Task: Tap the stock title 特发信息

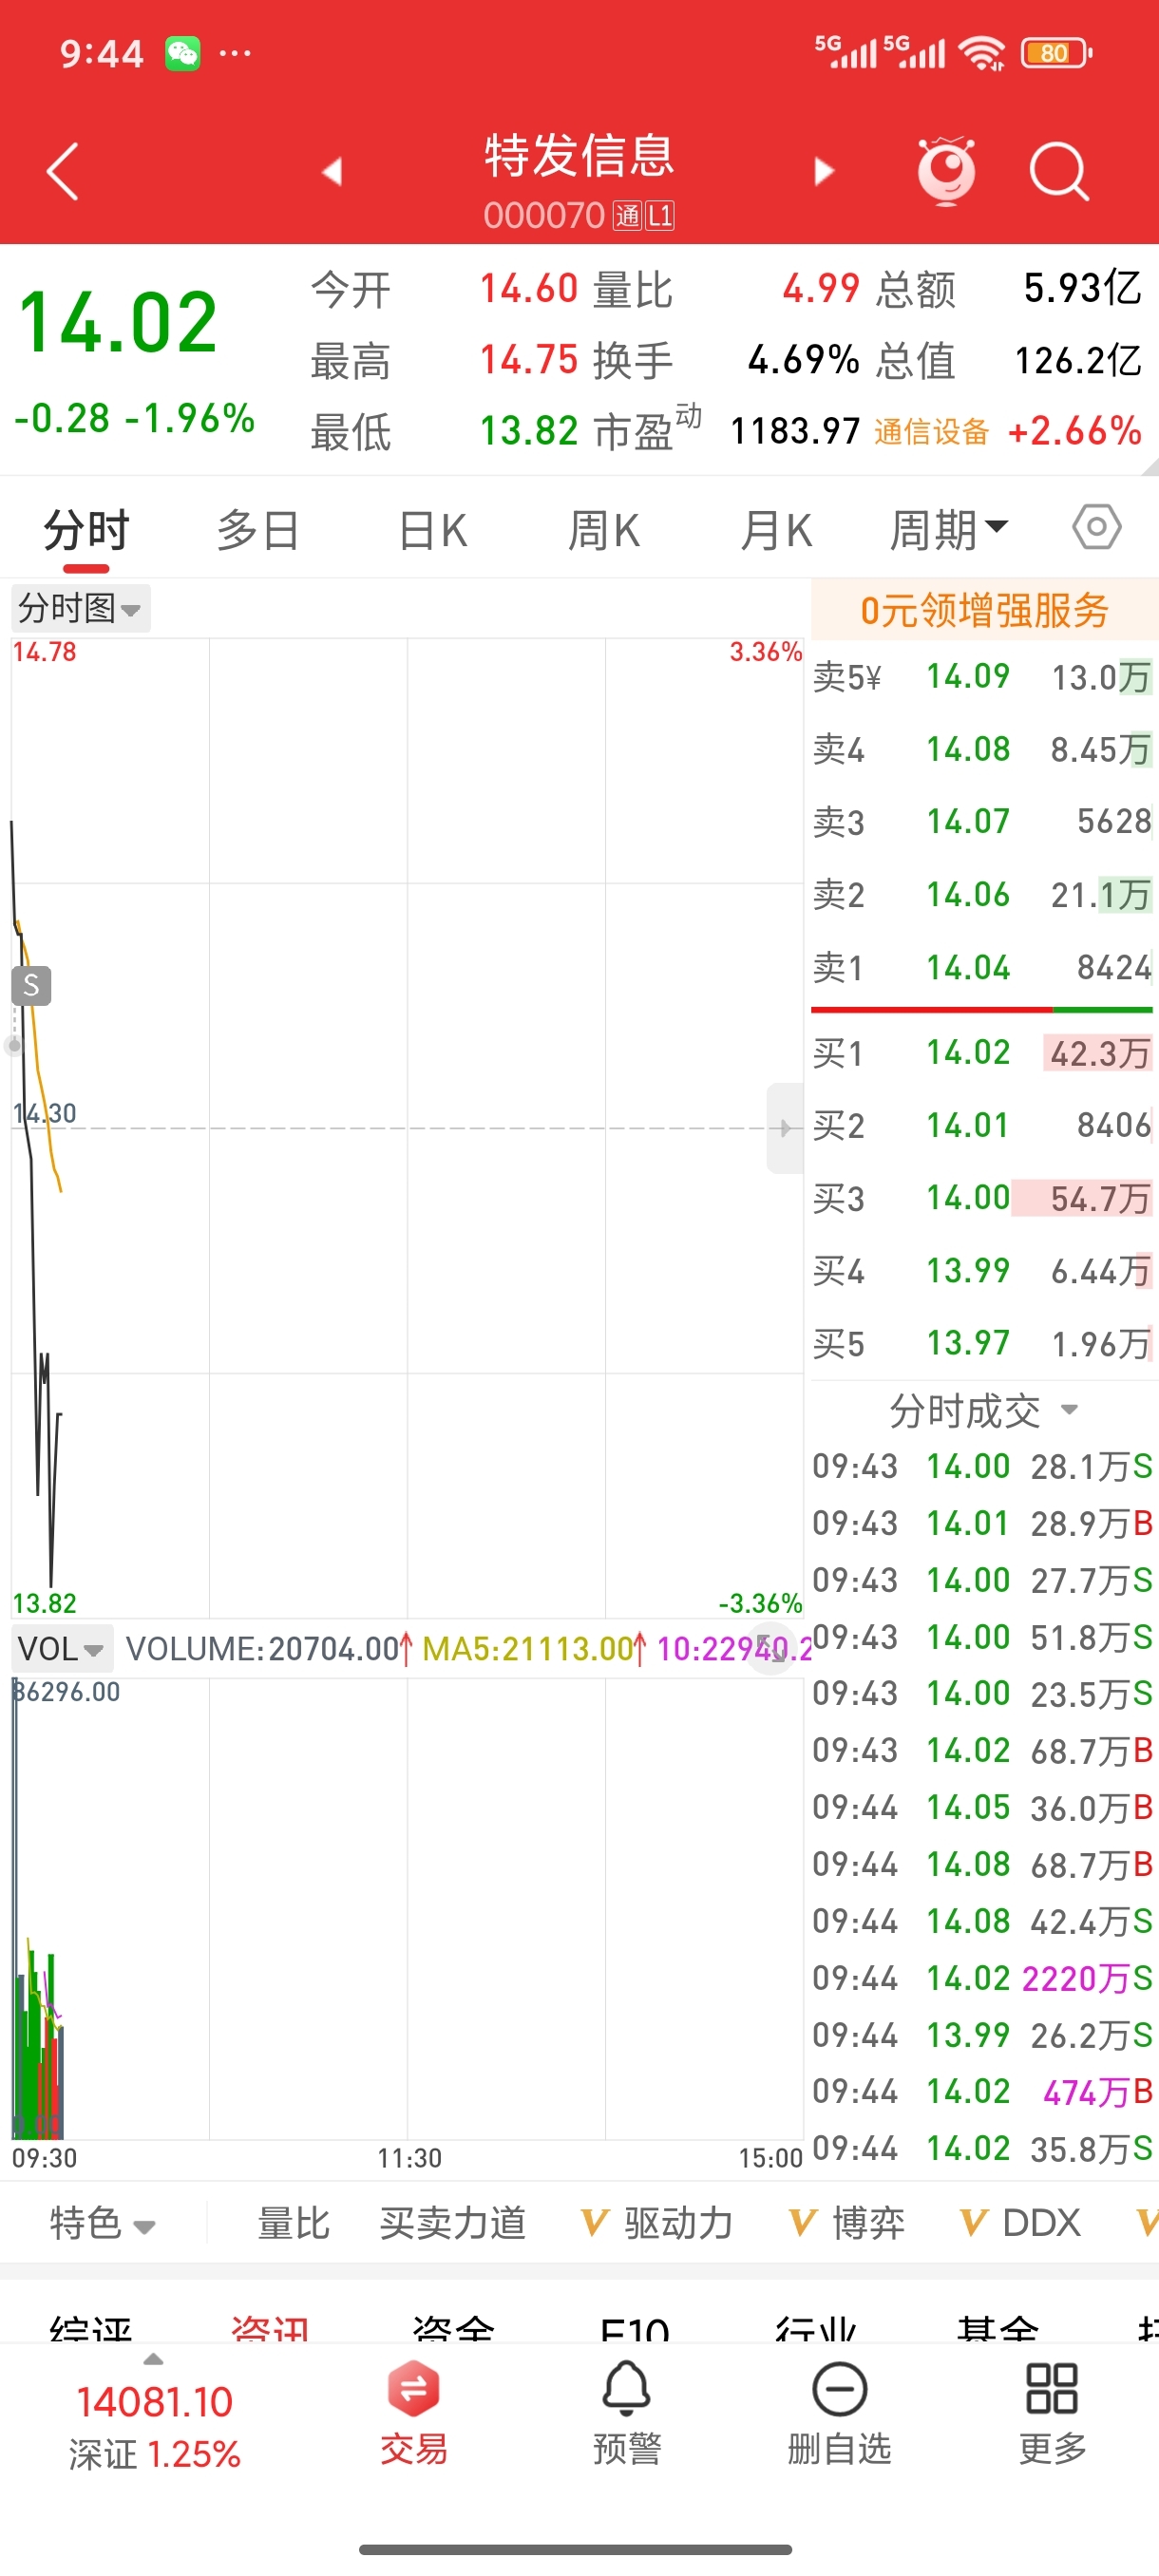Action: pyautogui.click(x=579, y=156)
